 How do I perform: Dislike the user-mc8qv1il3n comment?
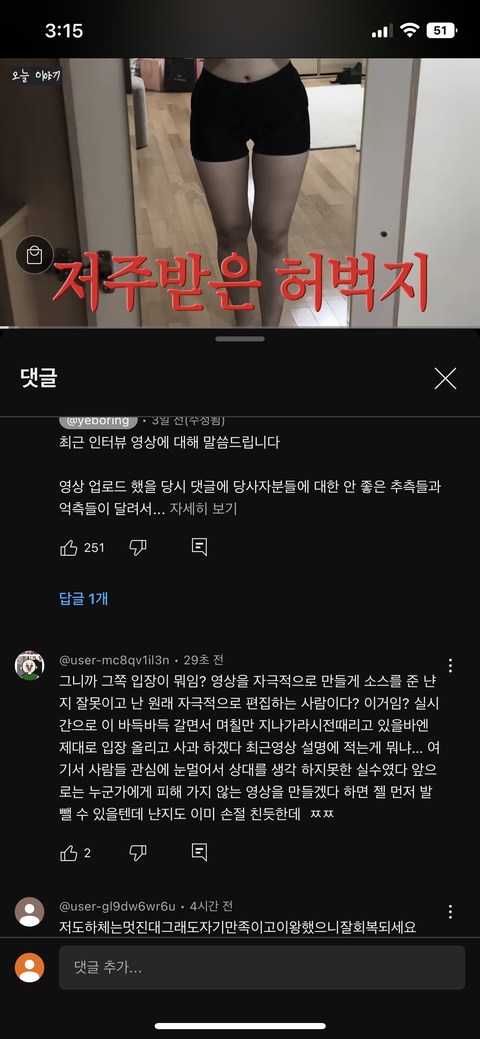point(137,853)
